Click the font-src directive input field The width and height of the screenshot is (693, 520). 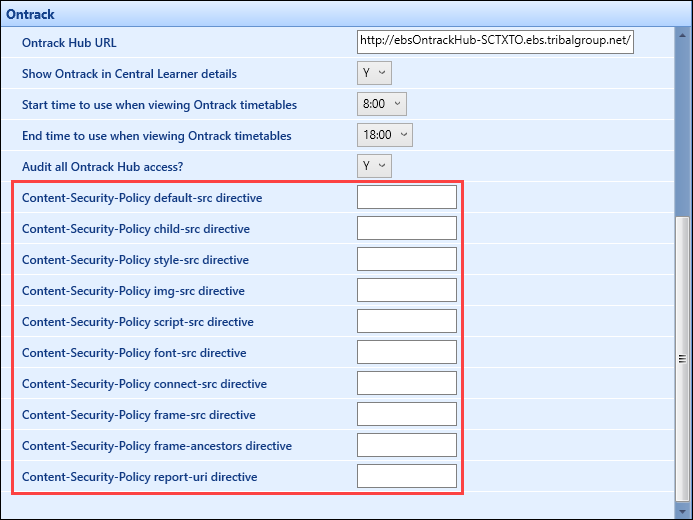point(407,352)
